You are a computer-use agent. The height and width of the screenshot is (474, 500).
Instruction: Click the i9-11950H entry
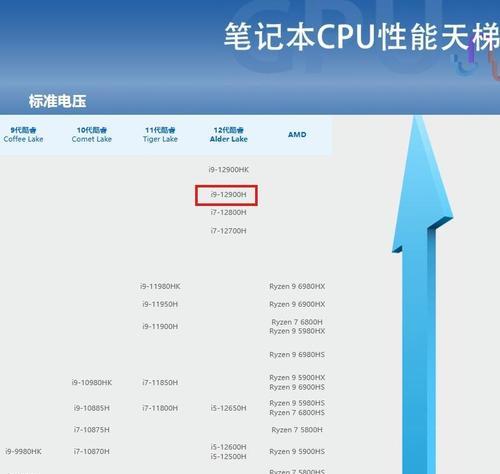coord(160,304)
